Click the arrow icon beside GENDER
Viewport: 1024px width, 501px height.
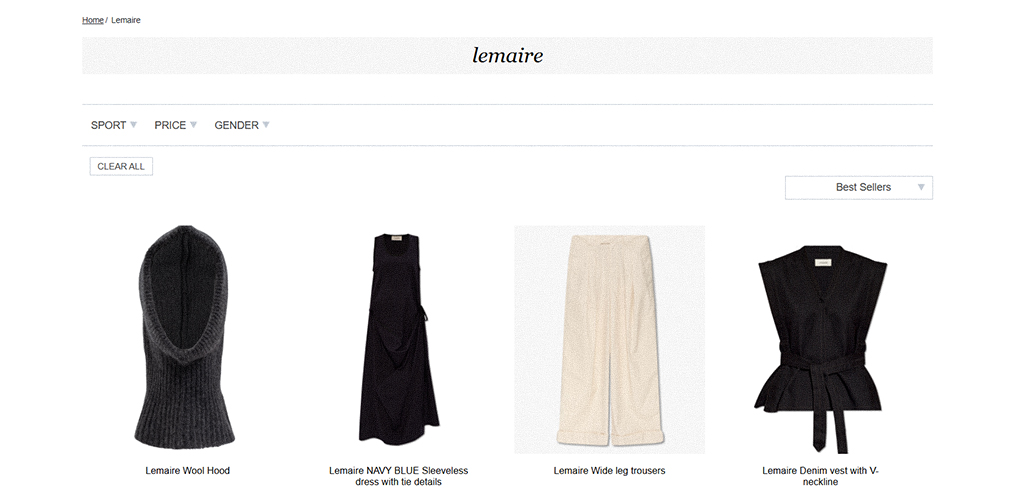tap(266, 125)
